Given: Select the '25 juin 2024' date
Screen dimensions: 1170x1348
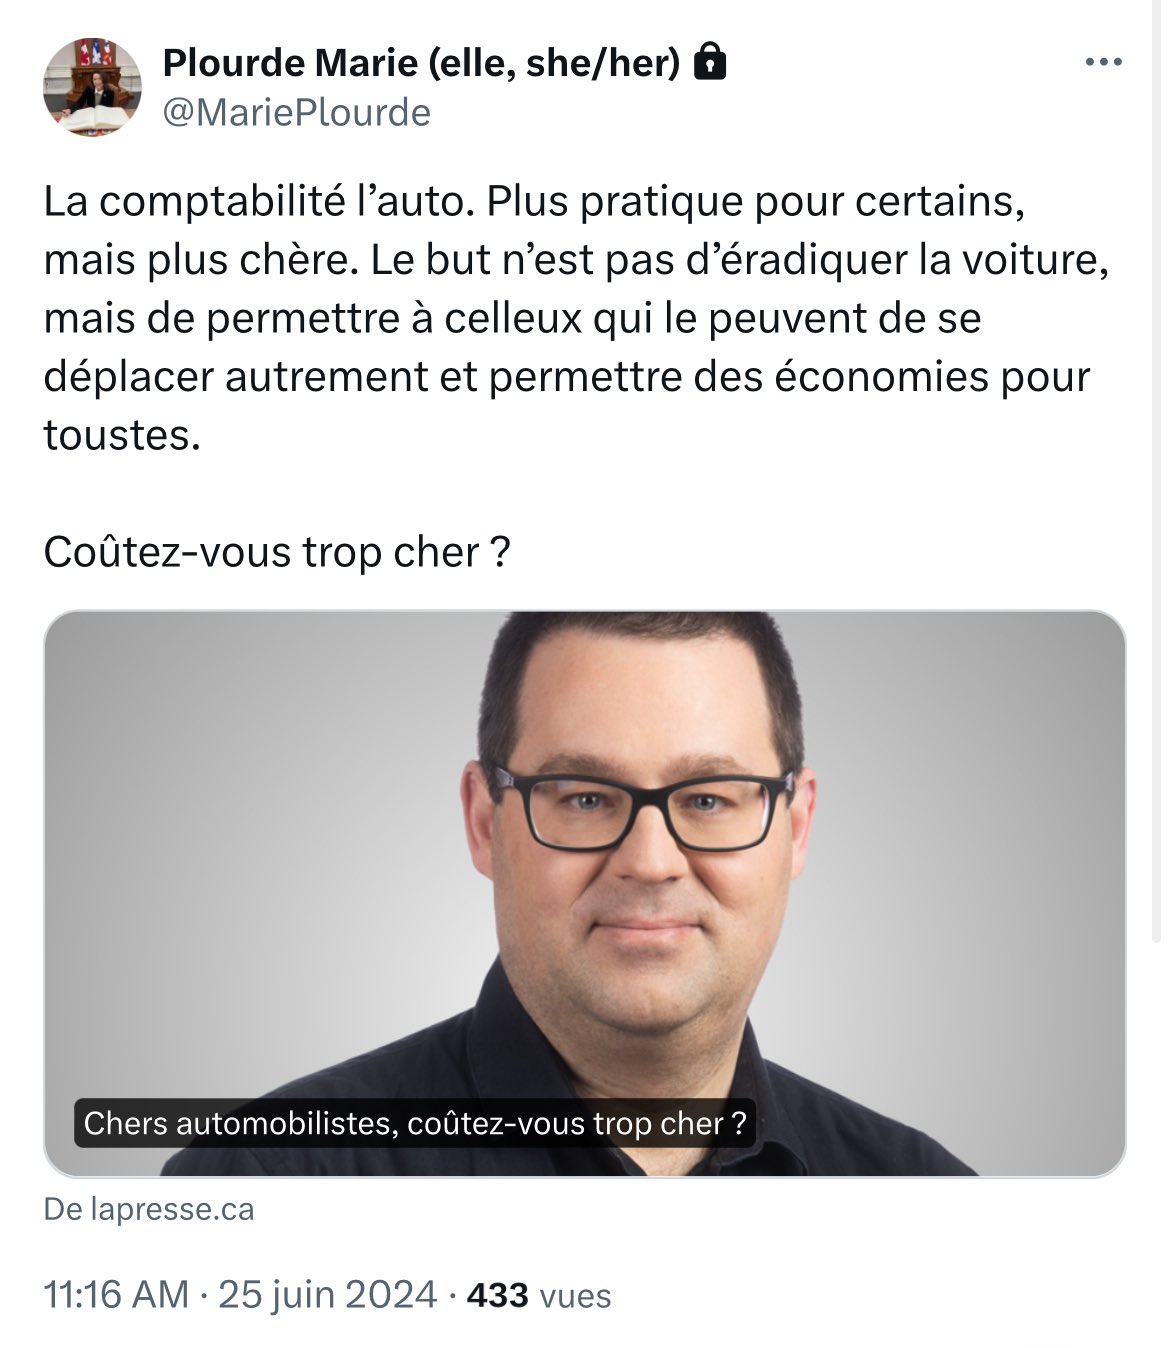Looking at the screenshot, I should (x=328, y=1295).
